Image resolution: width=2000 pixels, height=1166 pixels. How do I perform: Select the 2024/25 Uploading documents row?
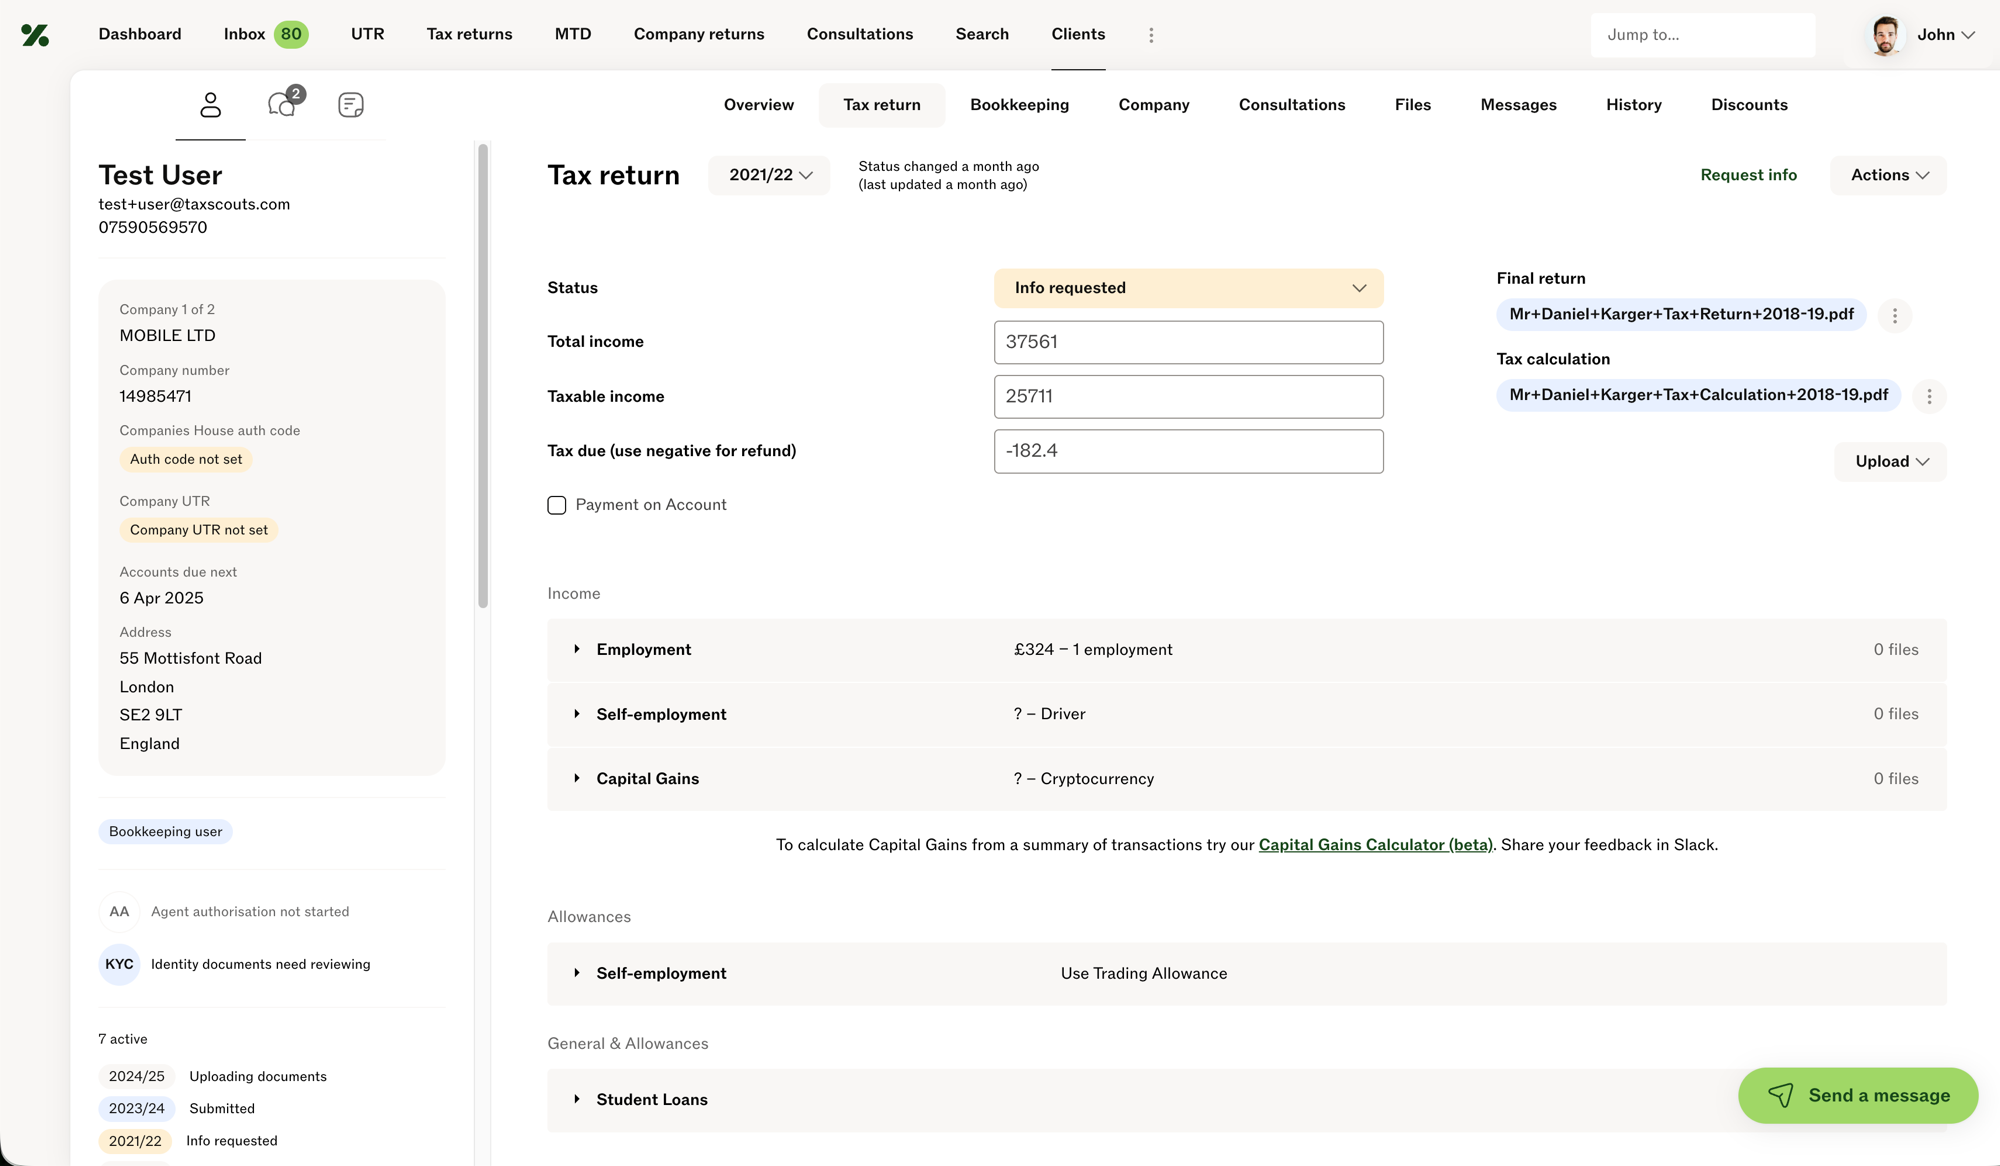pyautogui.click(x=213, y=1077)
